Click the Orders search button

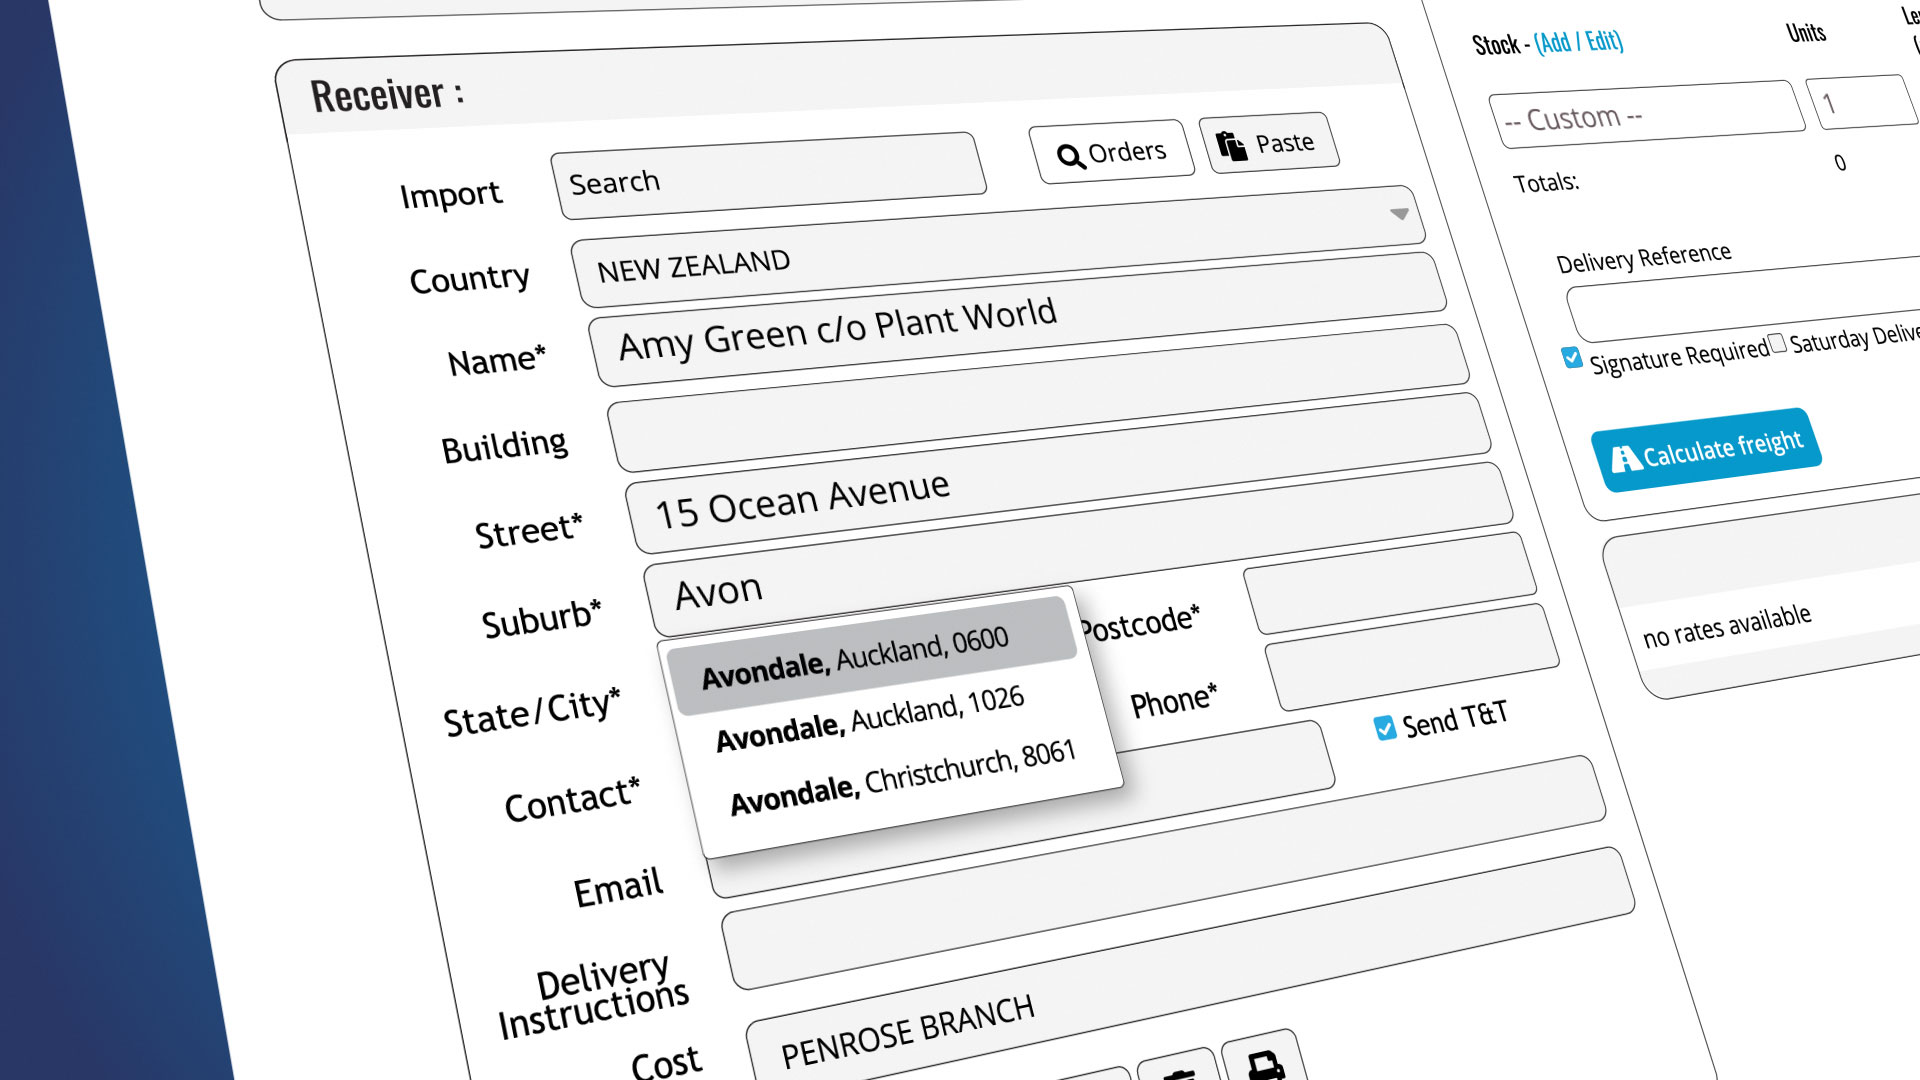pos(1112,152)
